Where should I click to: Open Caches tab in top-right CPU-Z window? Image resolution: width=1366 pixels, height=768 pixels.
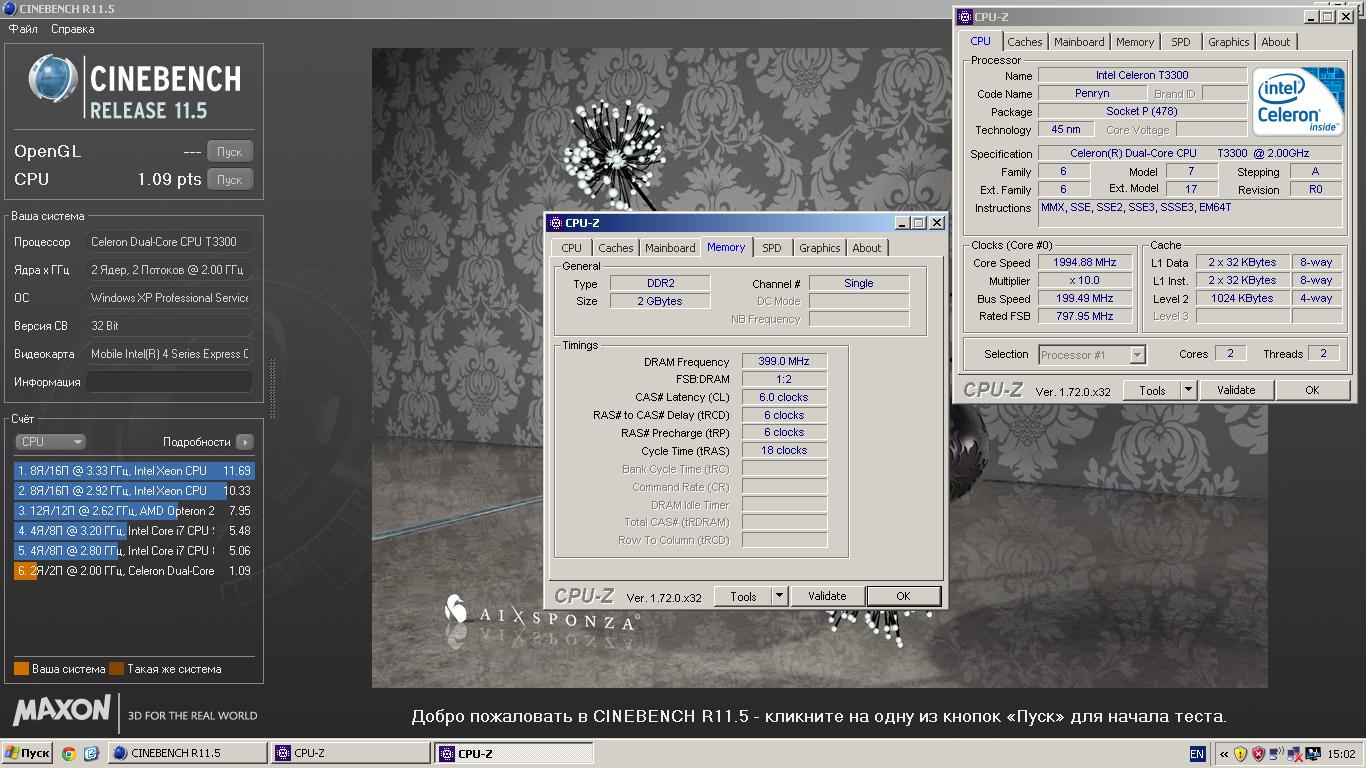click(1025, 42)
